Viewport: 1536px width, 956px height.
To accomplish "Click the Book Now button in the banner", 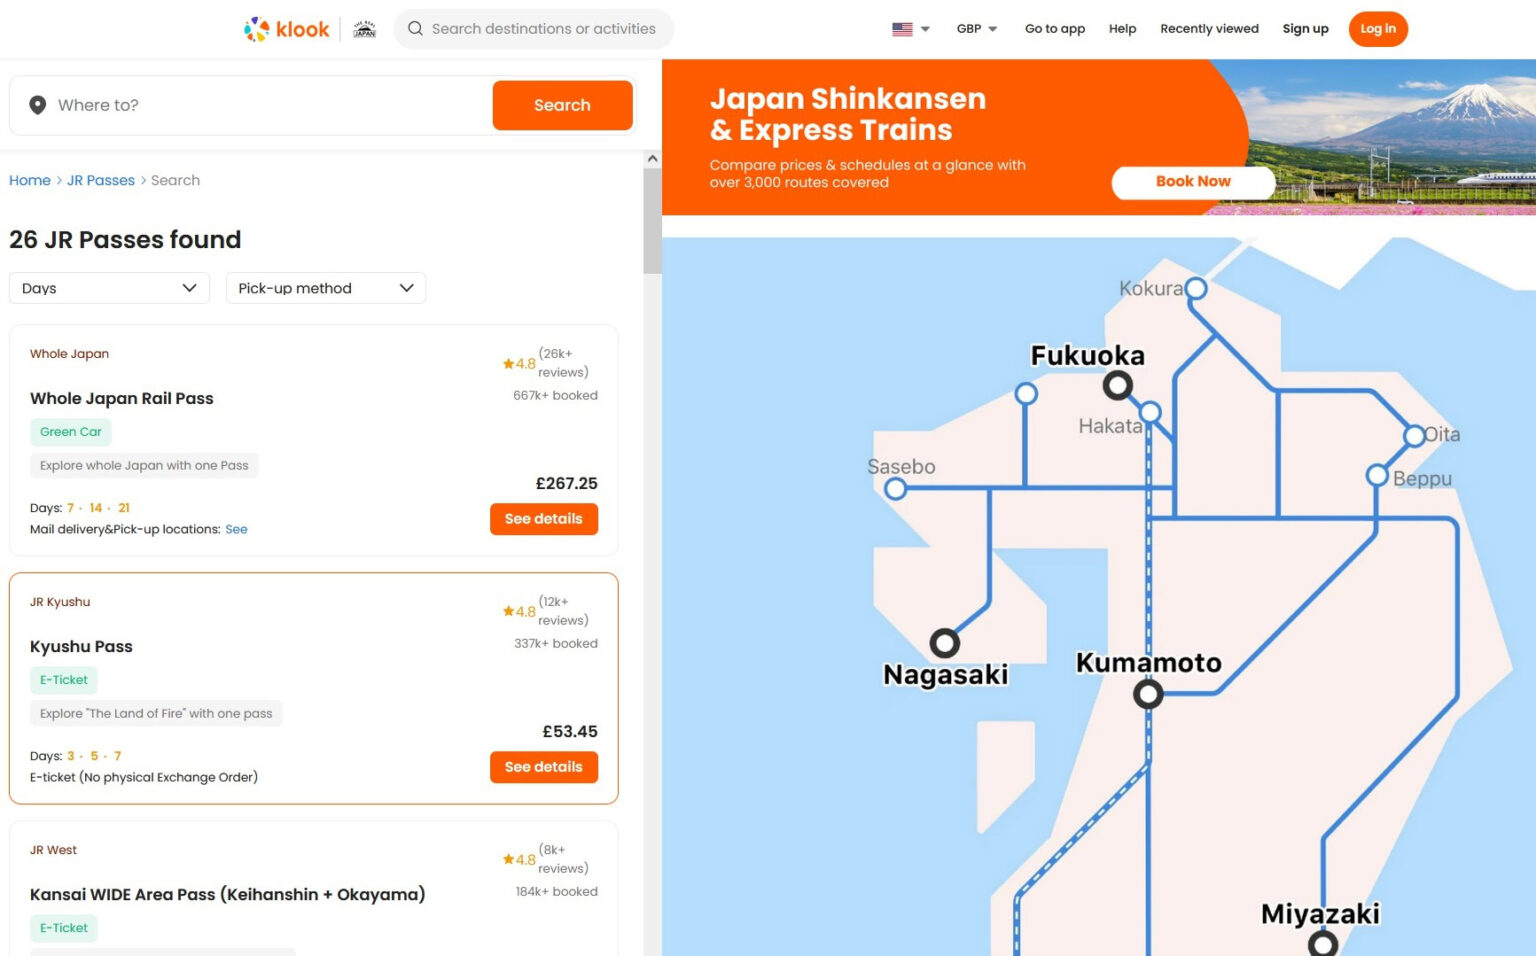I will [1192, 182].
